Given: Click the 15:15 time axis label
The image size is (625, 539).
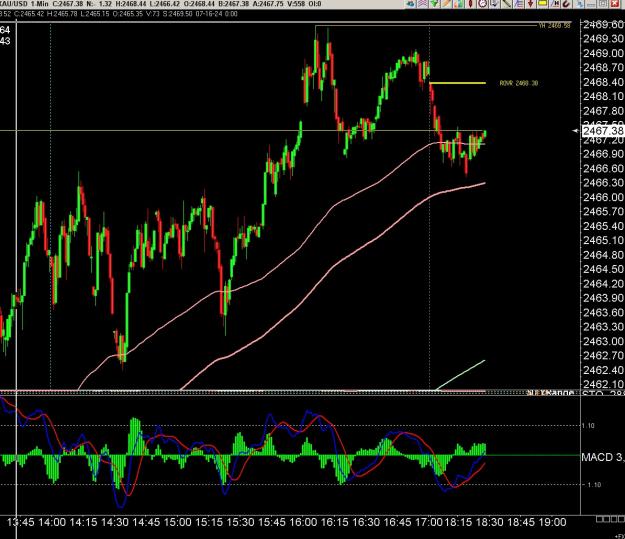Looking at the screenshot, I should tap(209, 522).
